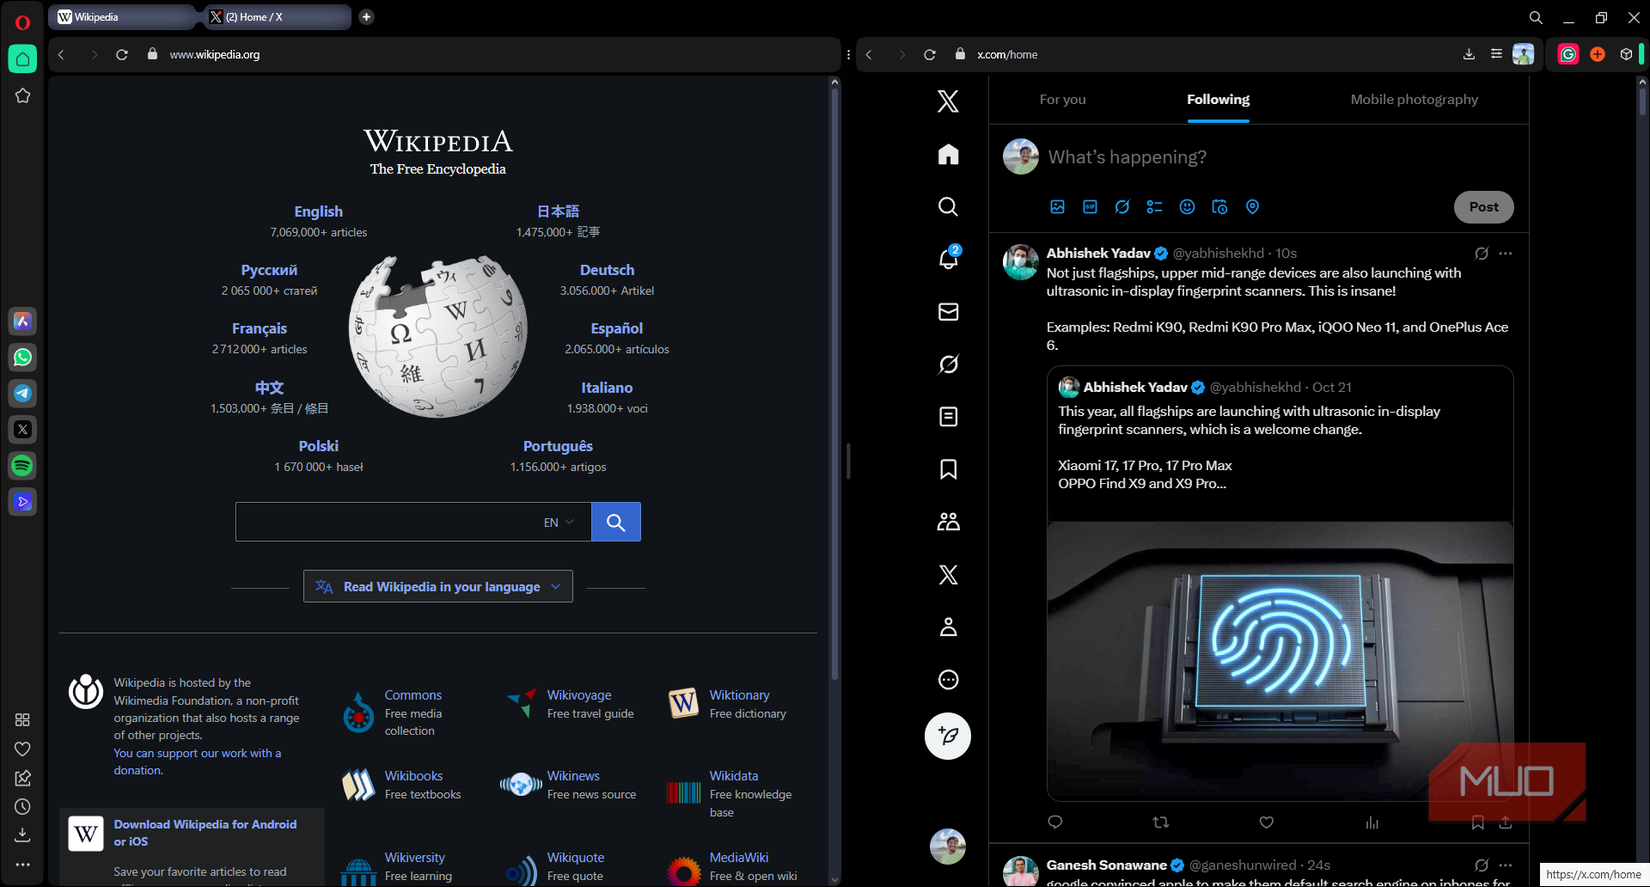Open Bookmarks star in Opera sidebar
1650x887 pixels.
point(22,96)
